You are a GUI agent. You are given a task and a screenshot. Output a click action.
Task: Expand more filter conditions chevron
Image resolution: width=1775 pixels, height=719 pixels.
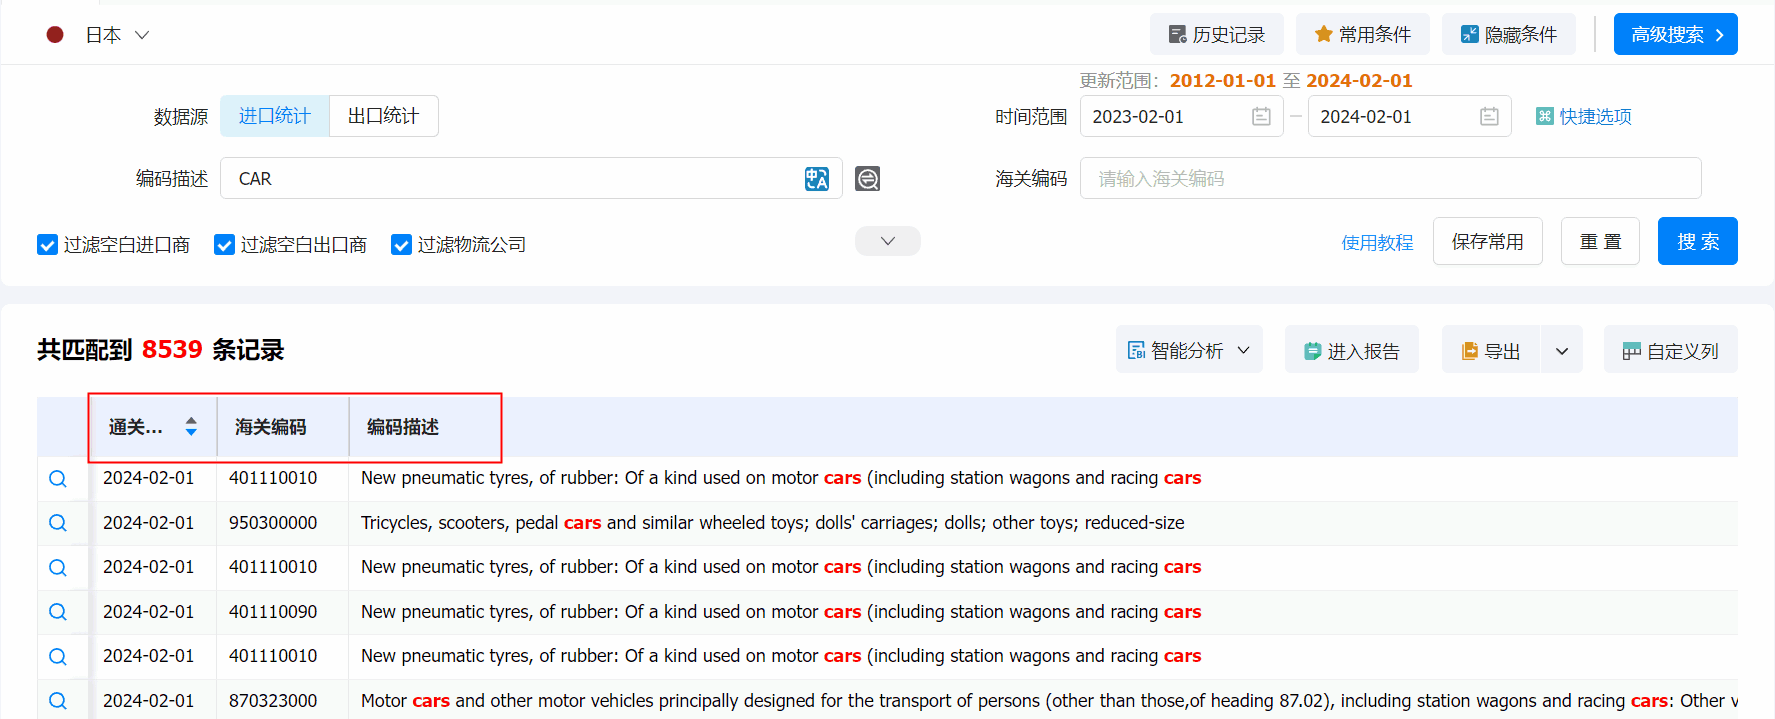pyautogui.click(x=887, y=241)
